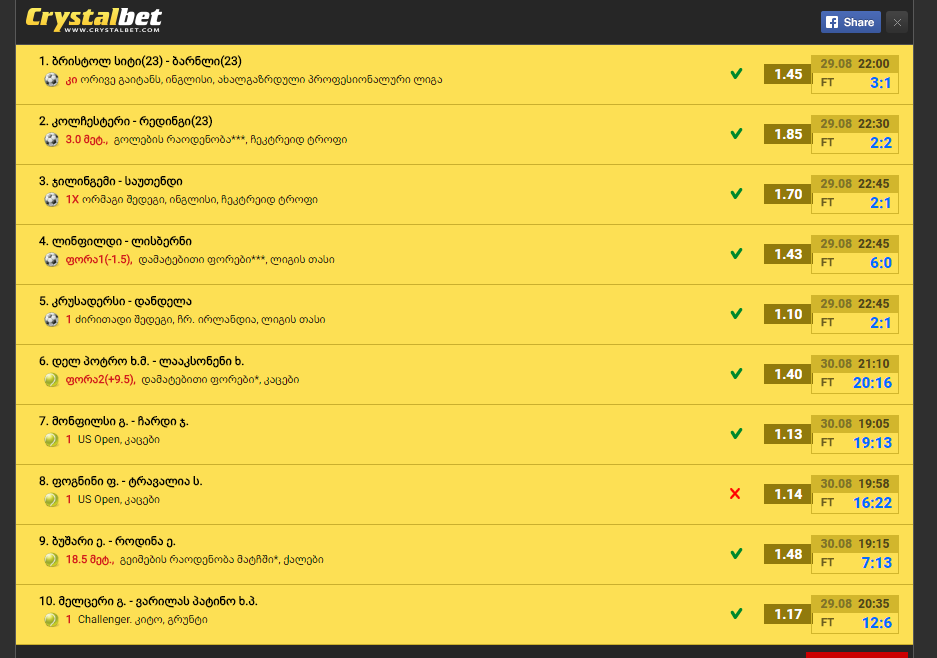Click the row 4 match title
The width and height of the screenshot is (937, 658).
(x=115, y=241)
